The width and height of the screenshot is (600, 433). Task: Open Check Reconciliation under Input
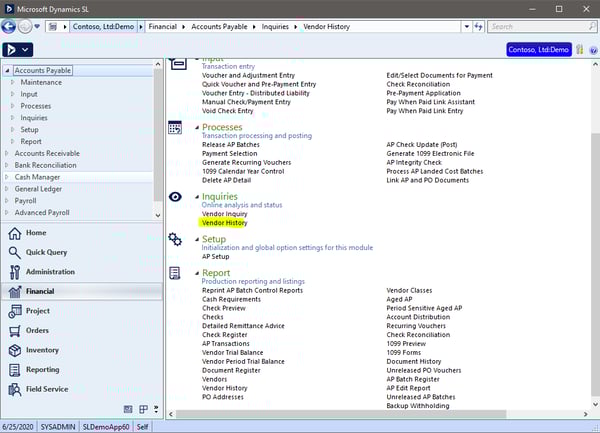coord(418,84)
